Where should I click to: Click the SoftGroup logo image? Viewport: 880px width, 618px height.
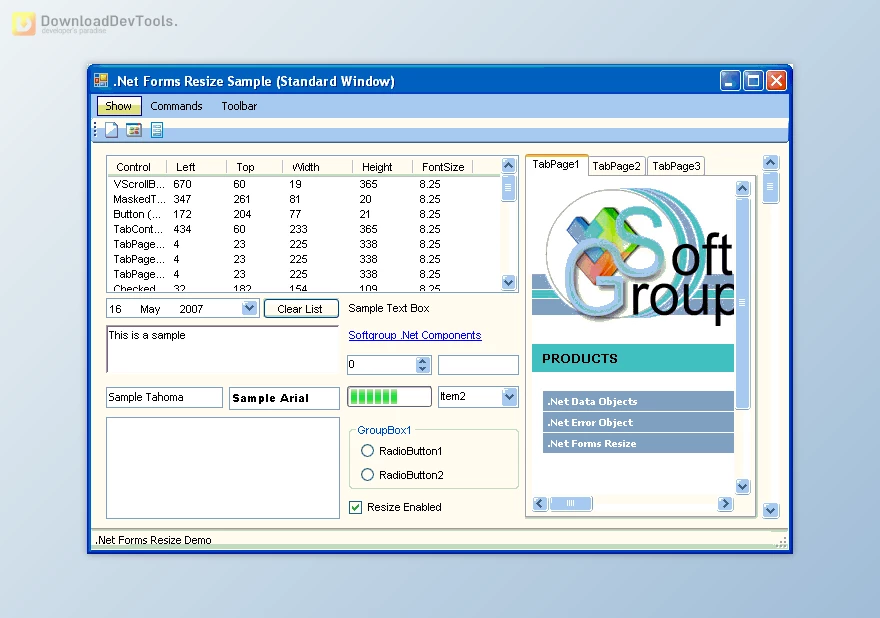tap(633, 255)
